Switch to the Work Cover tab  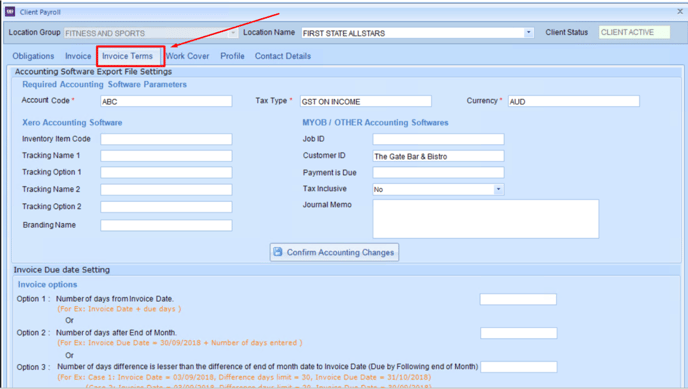pos(187,56)
